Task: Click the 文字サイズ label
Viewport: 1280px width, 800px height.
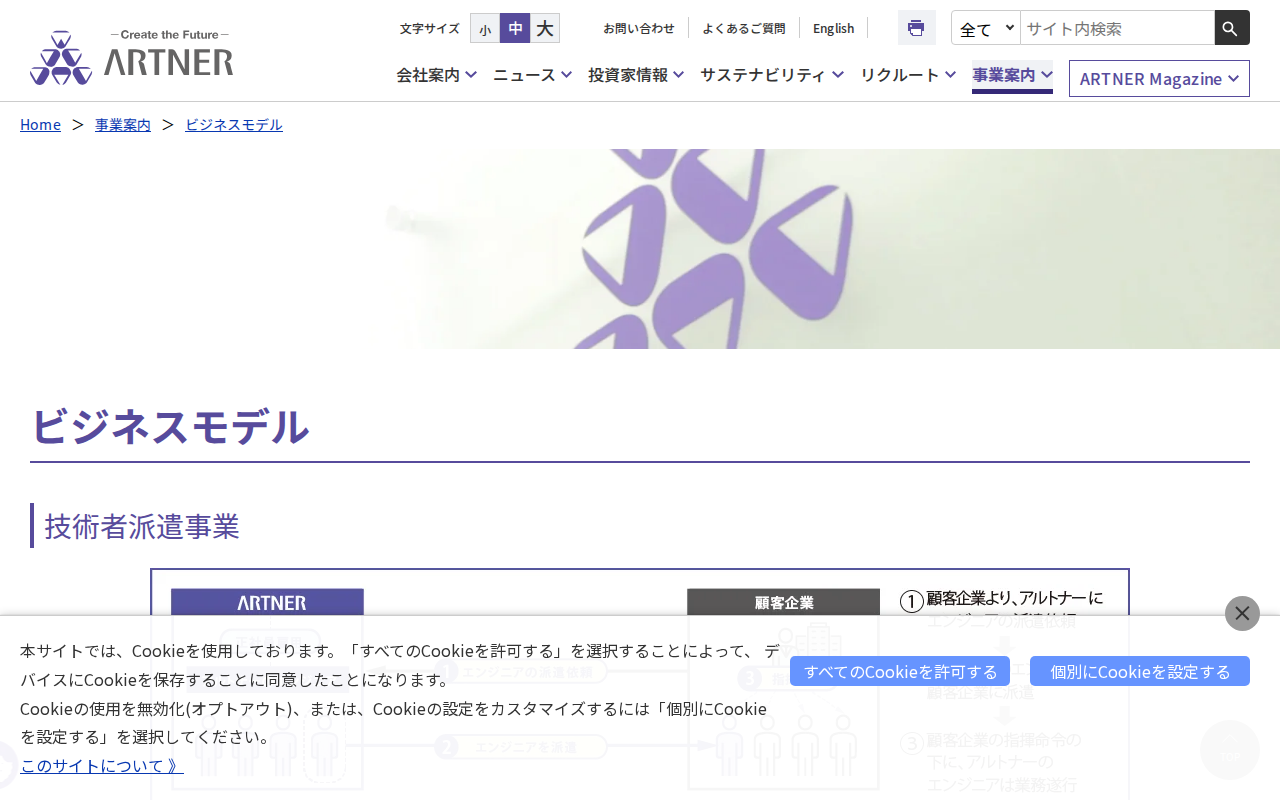Action: 430,28
